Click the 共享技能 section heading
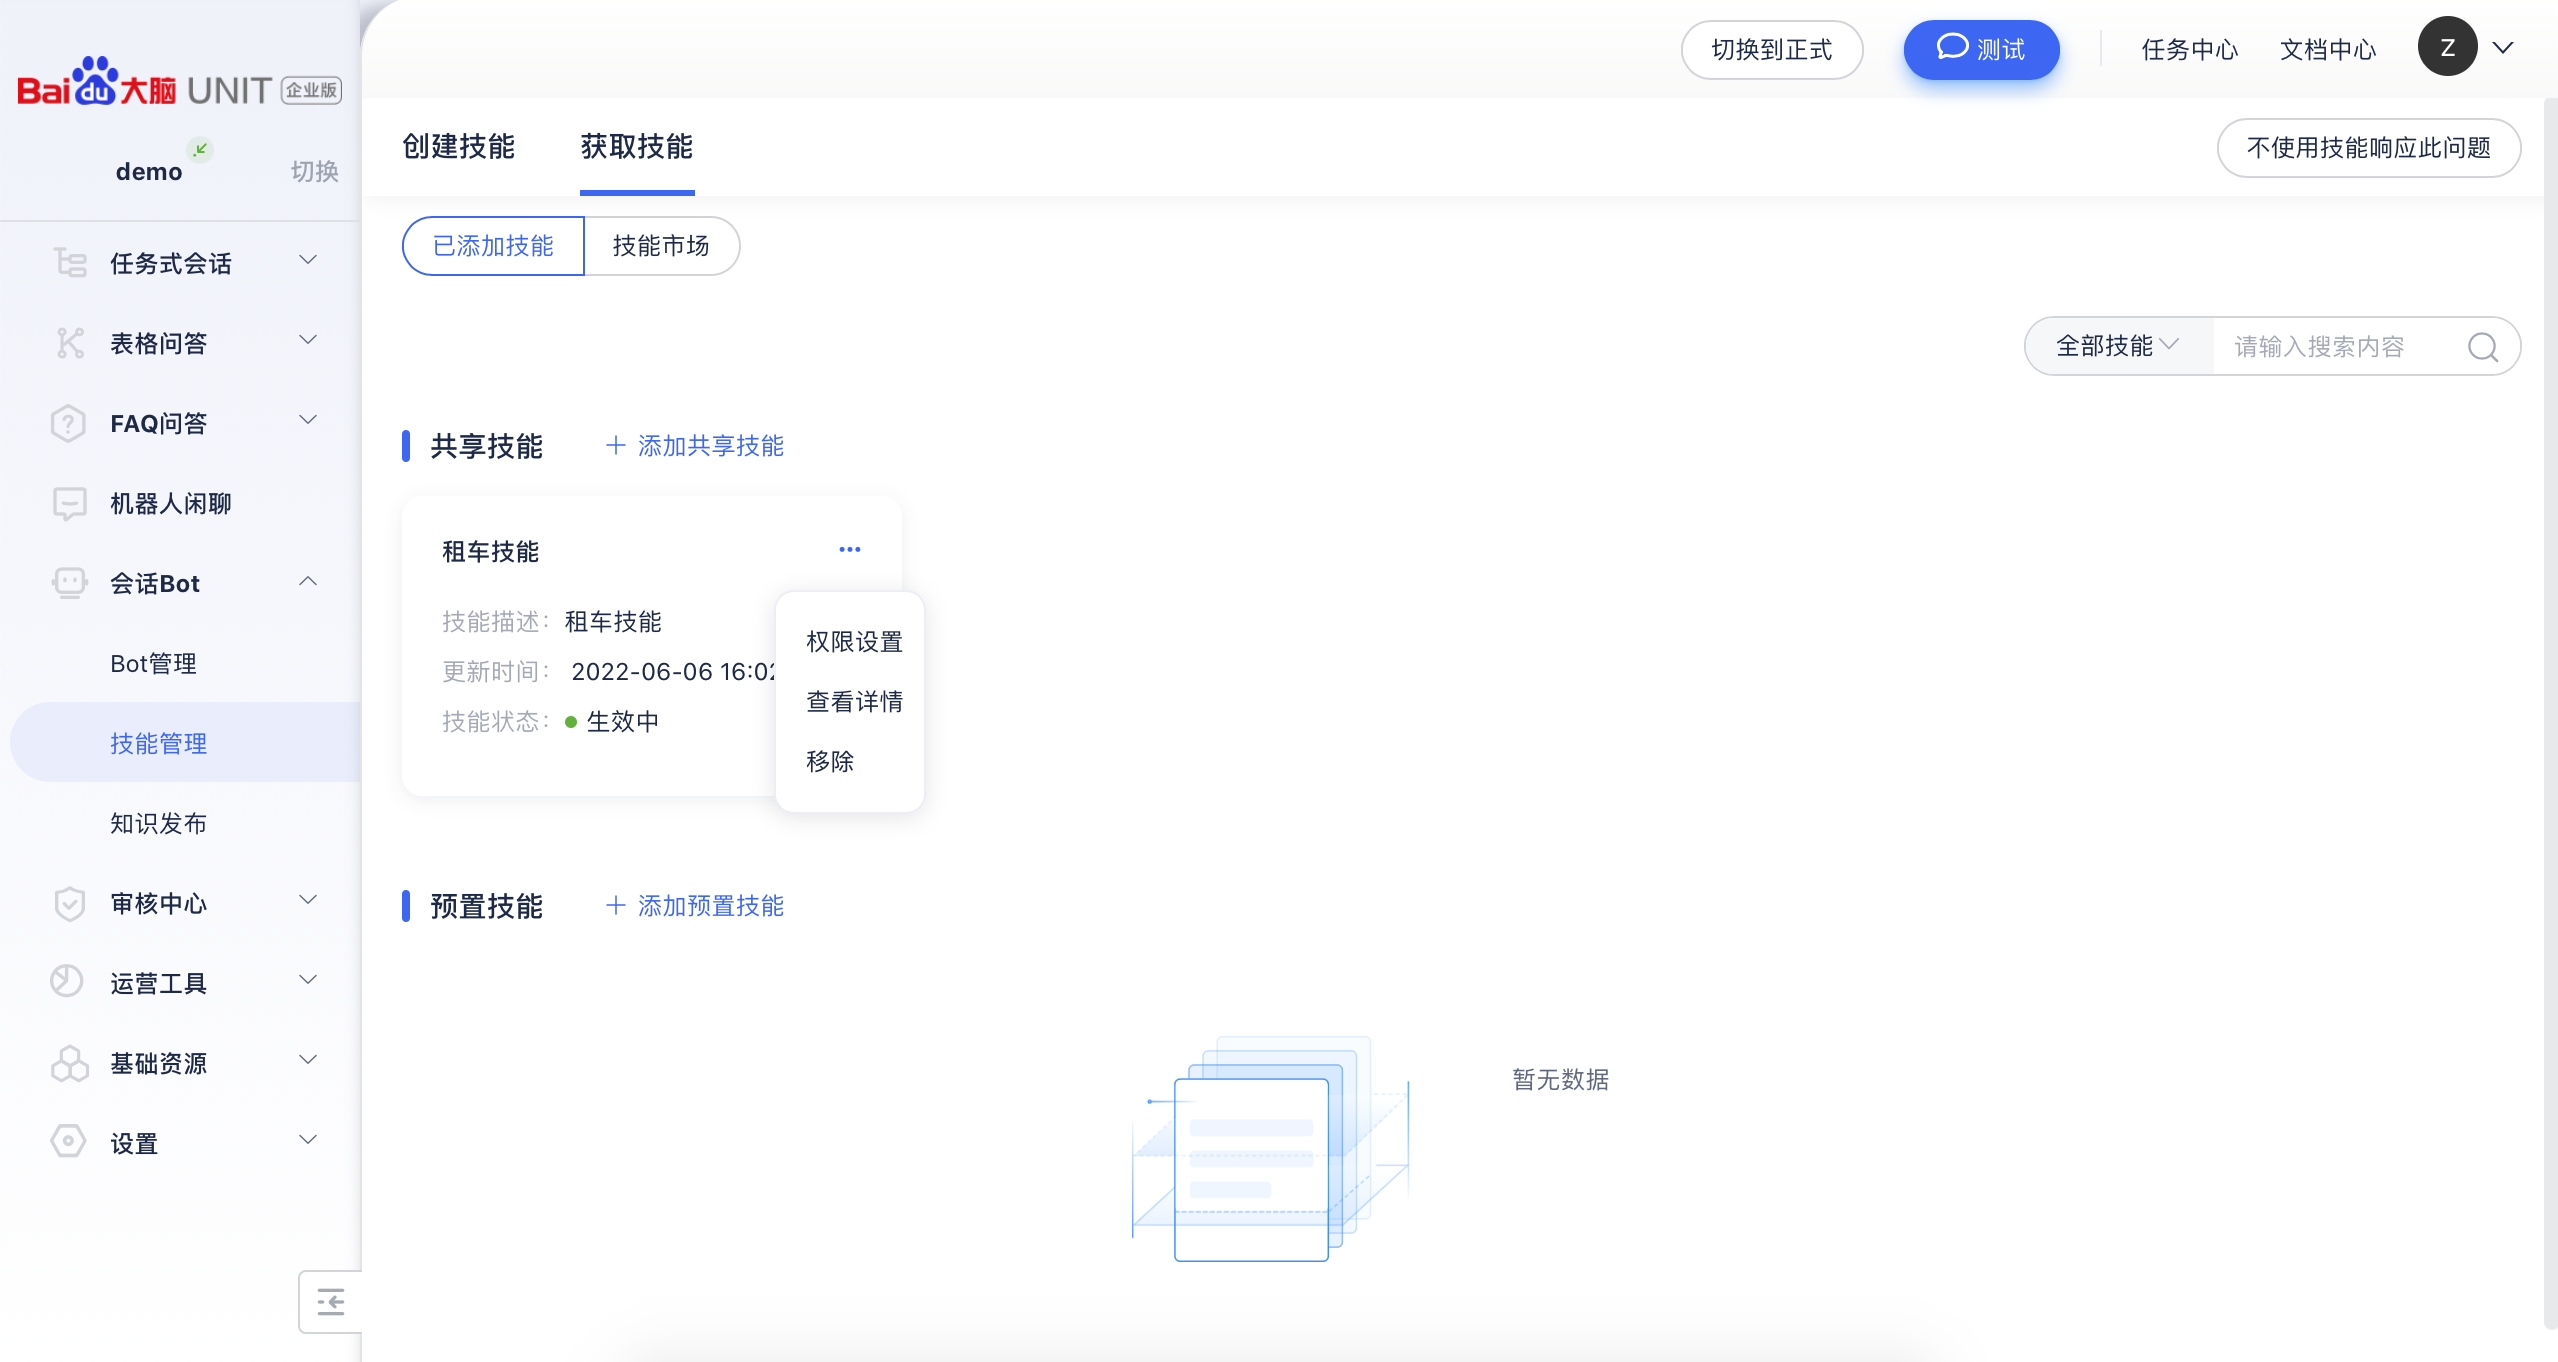This screenshot has height=1362, width=2558. coord(486,446)
